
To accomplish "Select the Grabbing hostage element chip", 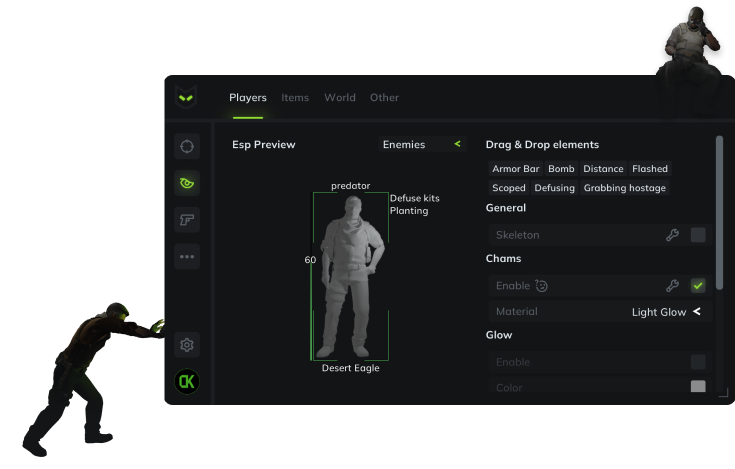I will coord(624,188).
